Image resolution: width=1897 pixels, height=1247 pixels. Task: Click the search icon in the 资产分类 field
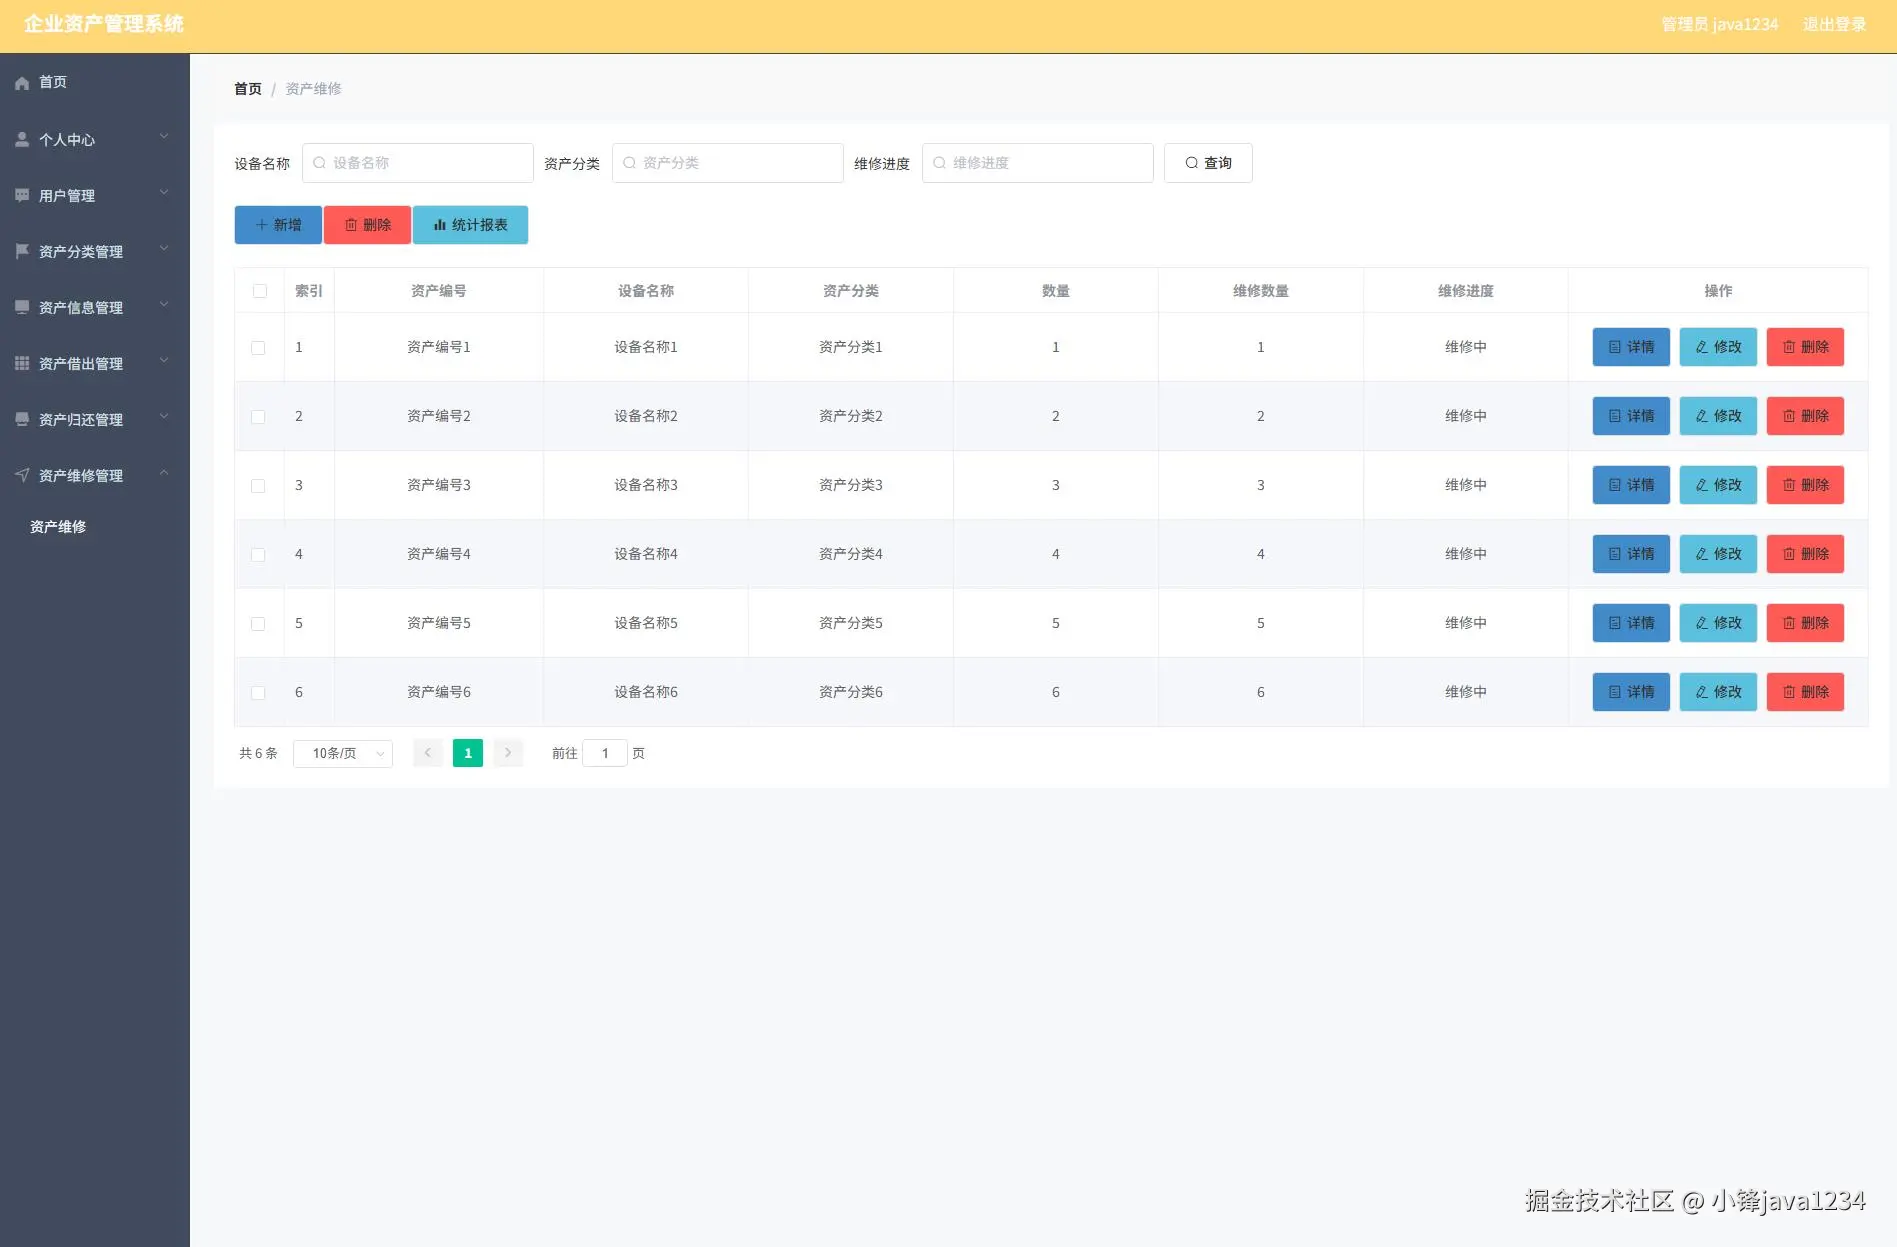[629, 163]
